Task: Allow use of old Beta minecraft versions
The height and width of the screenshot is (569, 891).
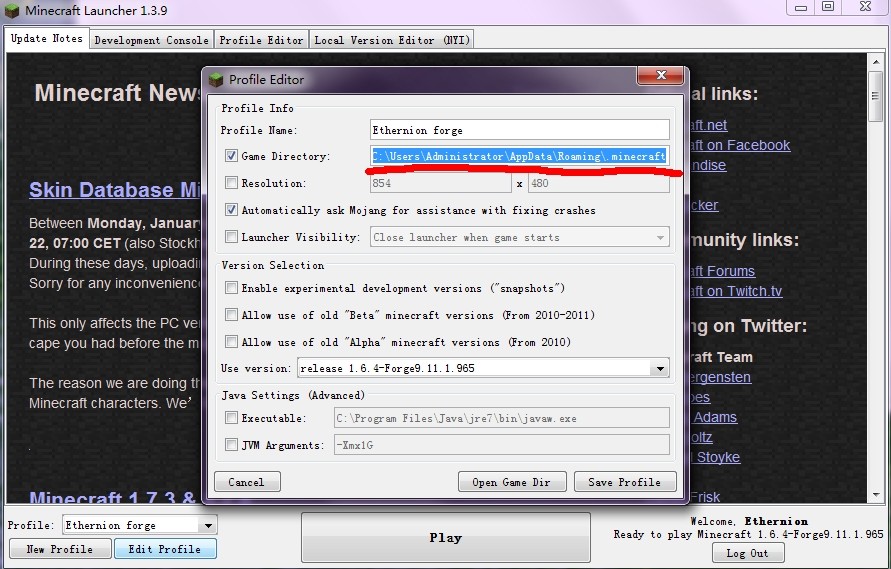Action: point(231,314)
